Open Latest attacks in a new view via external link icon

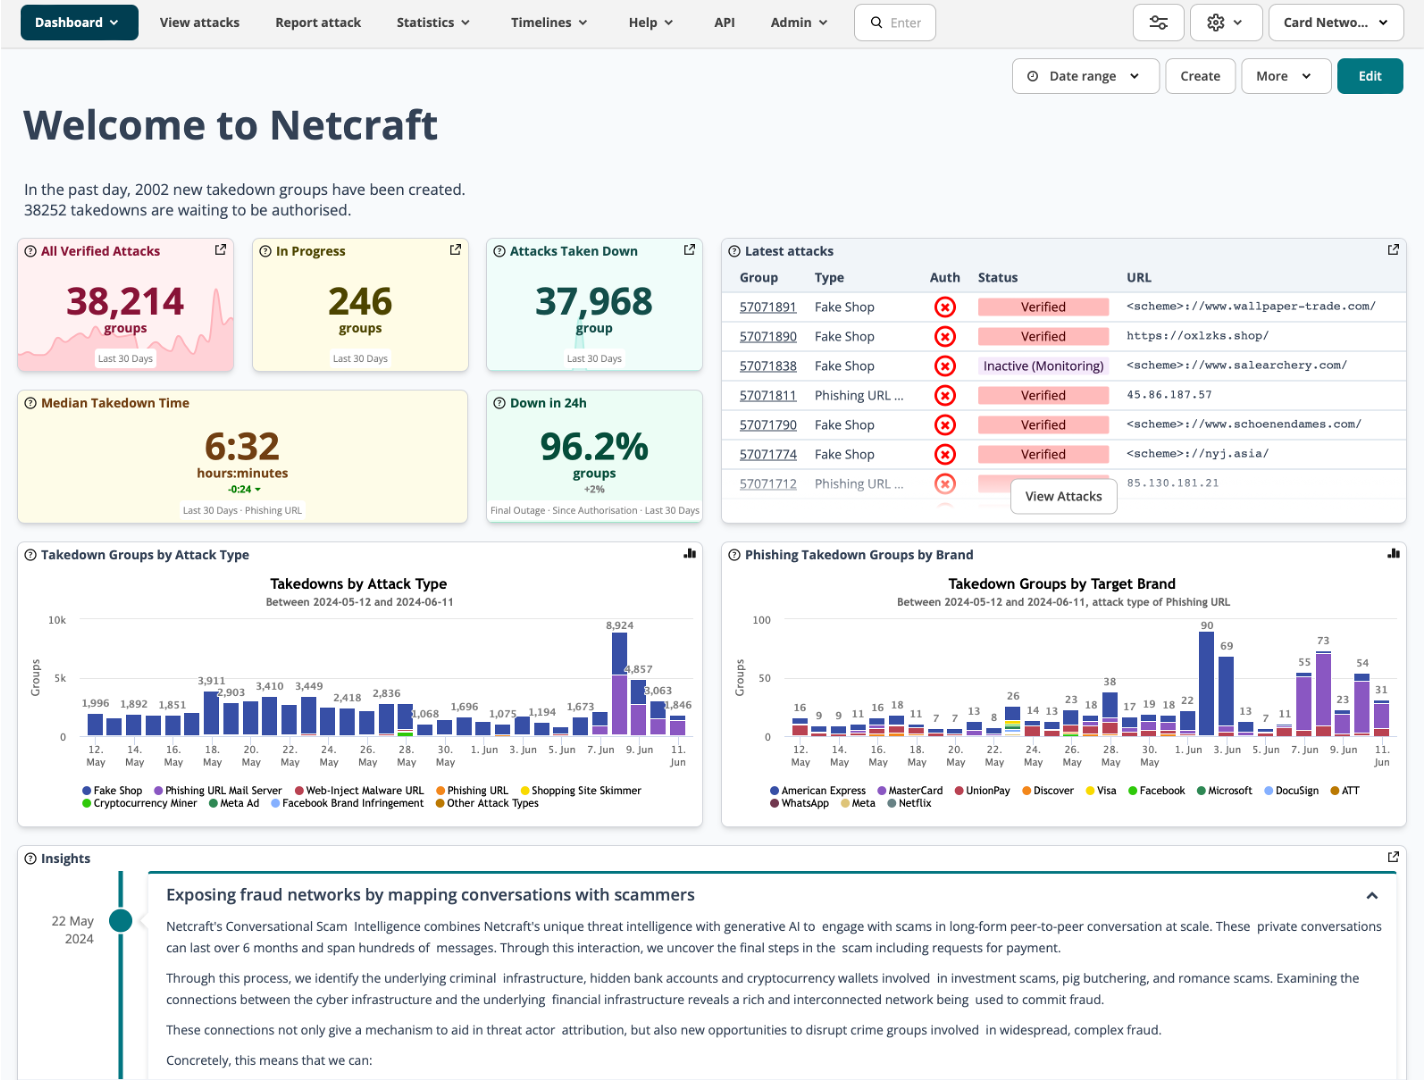tap(1393, 249)
